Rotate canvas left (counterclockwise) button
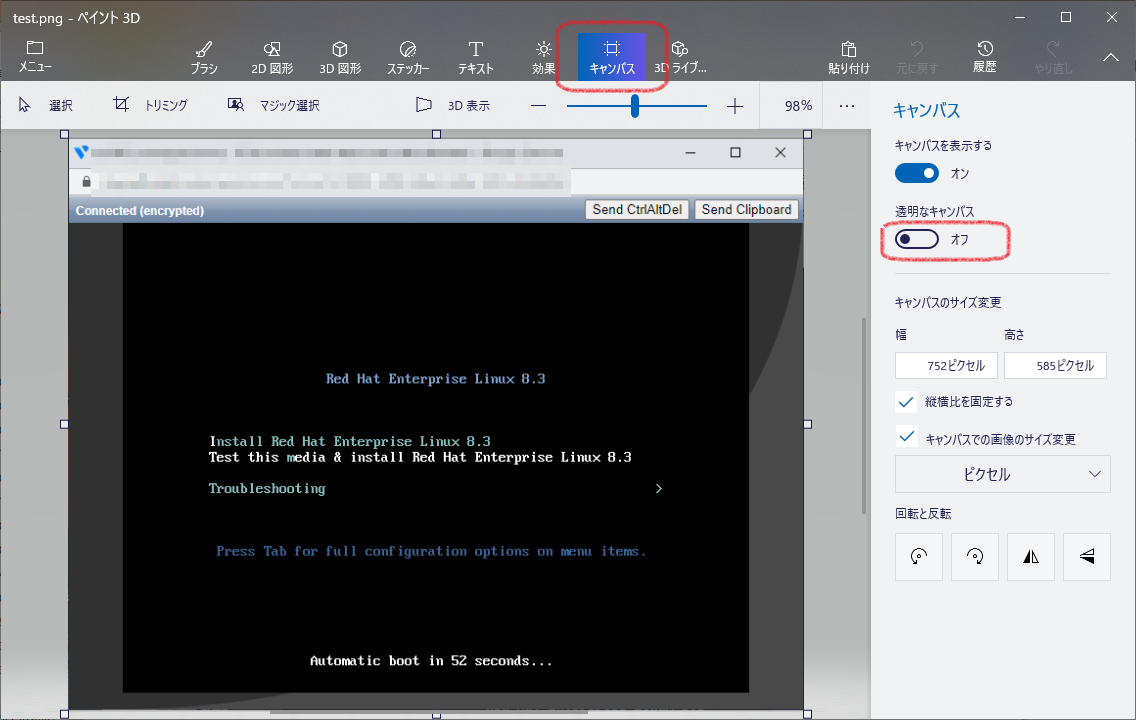Viewport: 1136px width, 720px height. pos(919,556)
